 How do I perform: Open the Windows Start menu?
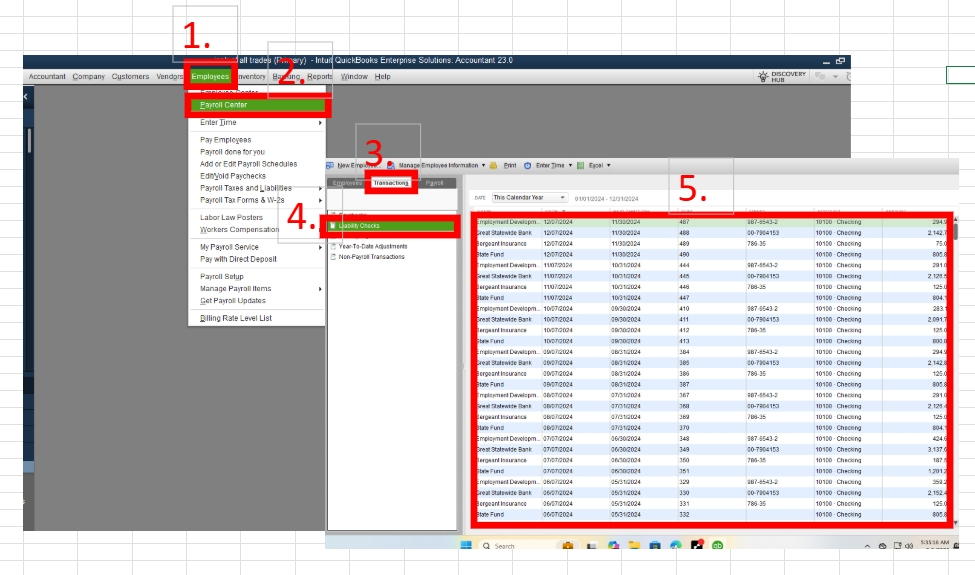466,546
